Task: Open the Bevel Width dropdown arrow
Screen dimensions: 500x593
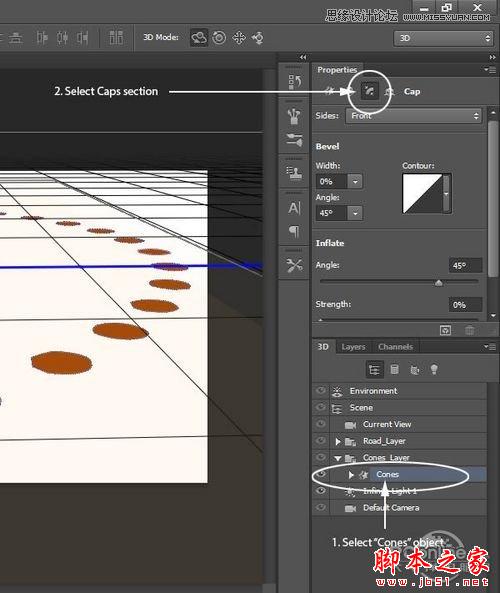Action: (355, 182)
